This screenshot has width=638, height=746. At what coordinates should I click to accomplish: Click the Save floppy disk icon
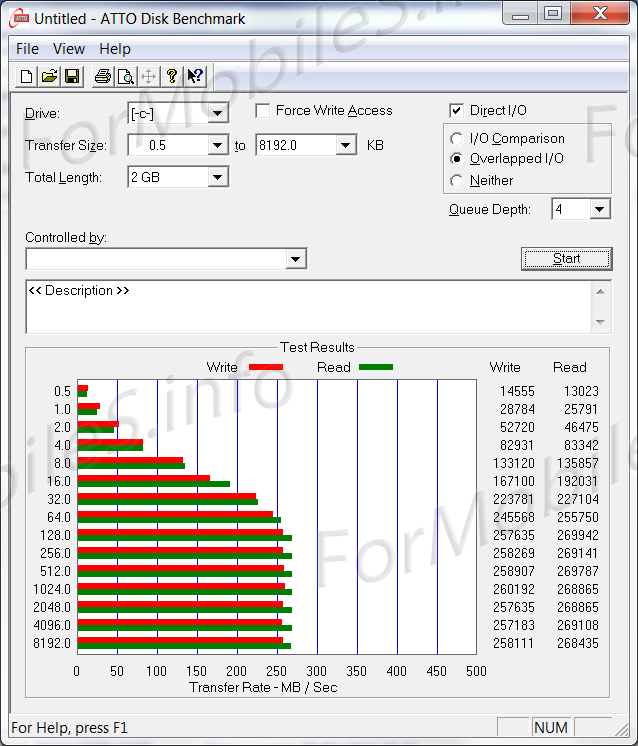click(72, 76)
